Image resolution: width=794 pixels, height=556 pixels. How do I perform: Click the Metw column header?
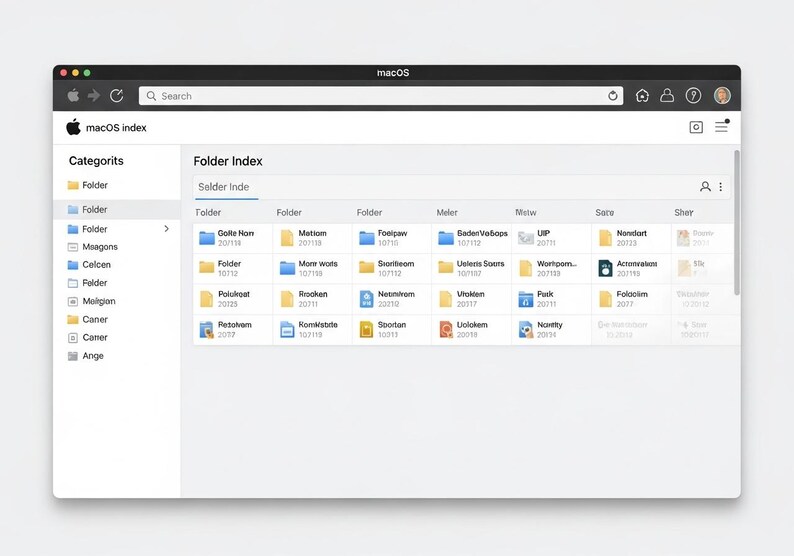point(526,213)
